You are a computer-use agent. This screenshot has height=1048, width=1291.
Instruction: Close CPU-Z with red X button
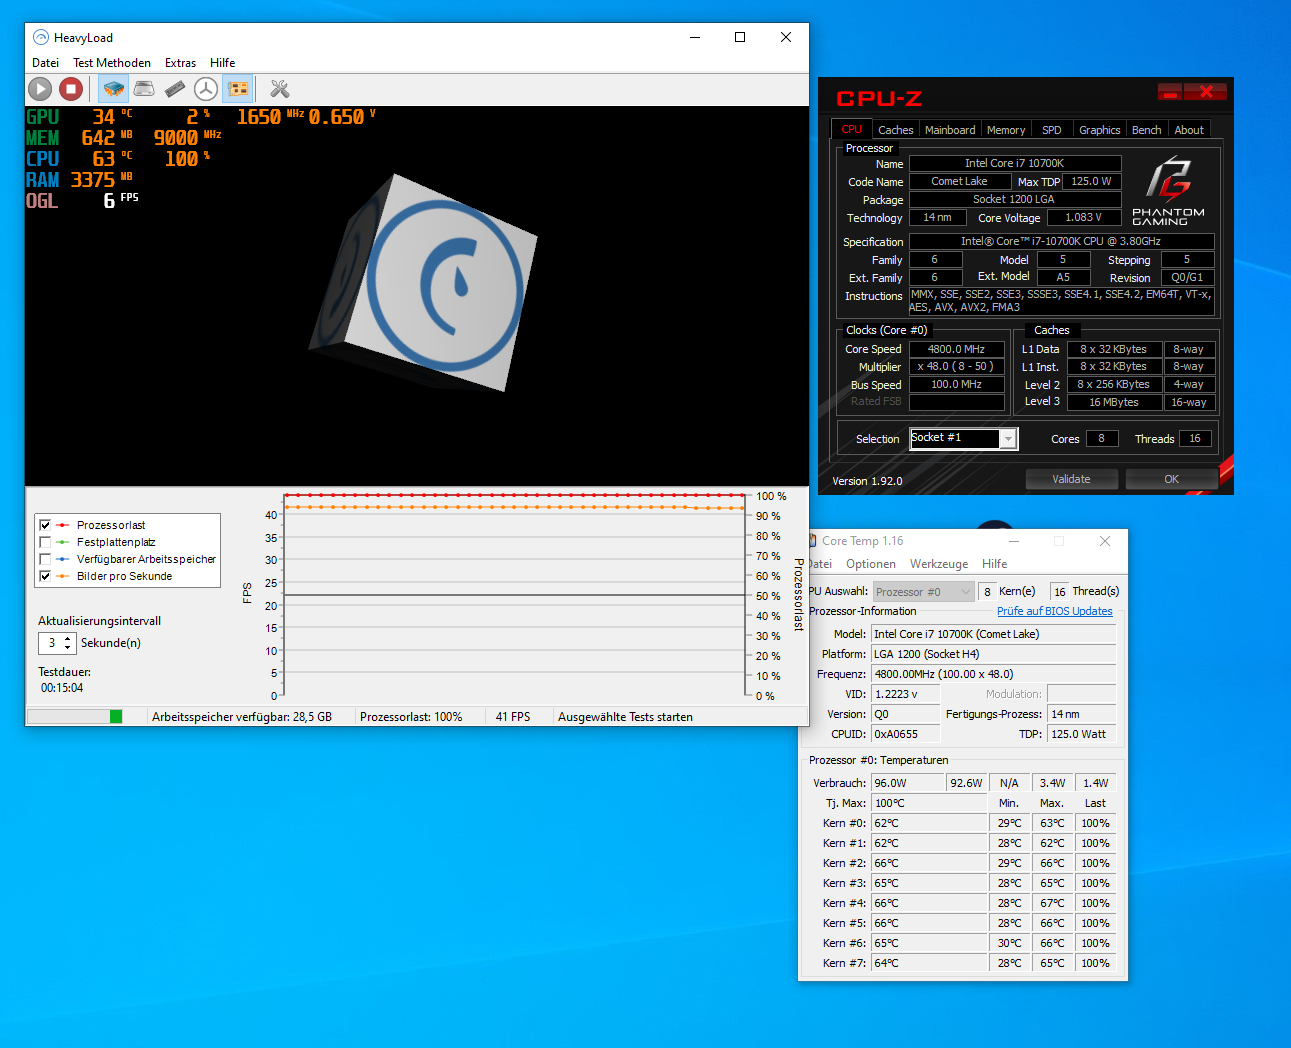[1206, 92]
